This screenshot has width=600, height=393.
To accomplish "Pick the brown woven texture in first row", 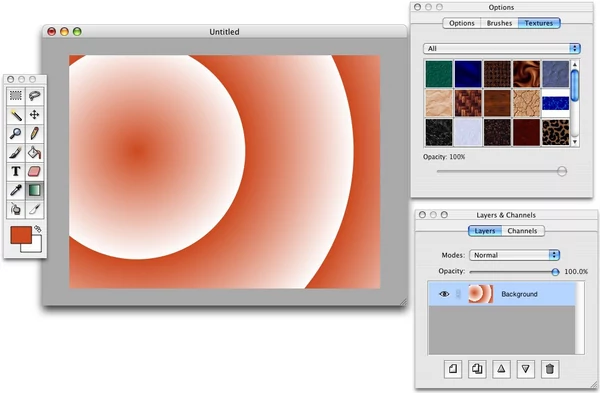I will point(497,74).
